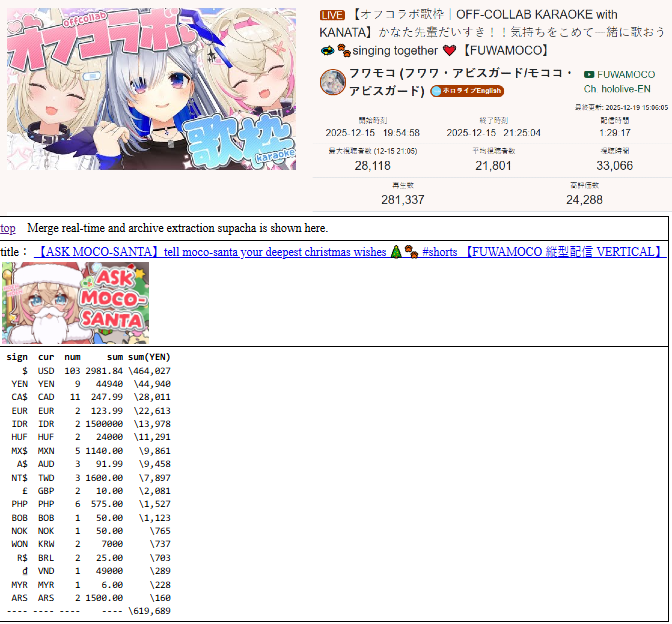This screenshot has height=624, width=672.
Task: Click the USD row sum 2981.84
Action: coord(104,371)
